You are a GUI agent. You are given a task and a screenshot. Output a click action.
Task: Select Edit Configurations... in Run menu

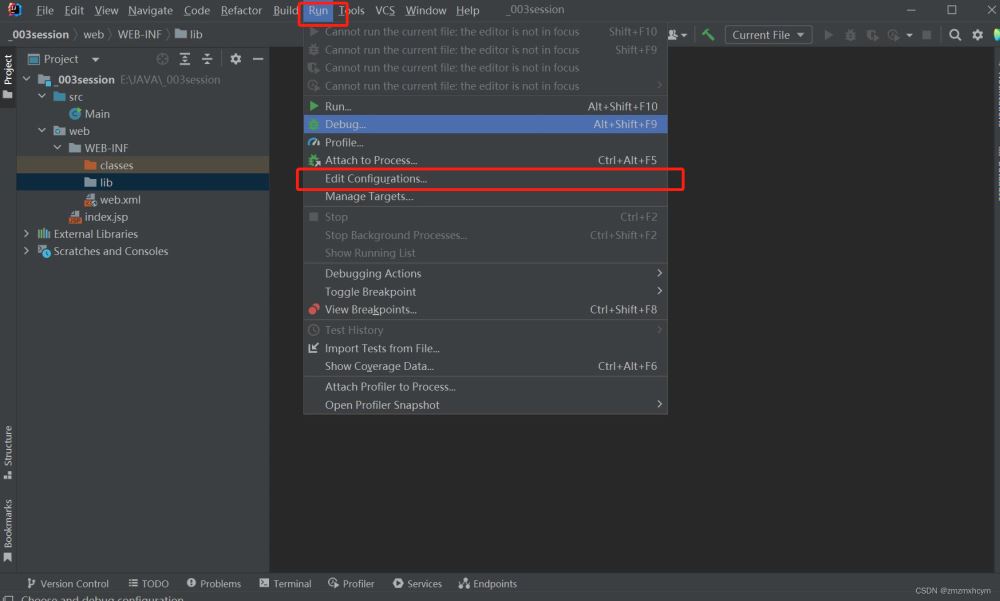pyautogui.click(x=376, y=179)
